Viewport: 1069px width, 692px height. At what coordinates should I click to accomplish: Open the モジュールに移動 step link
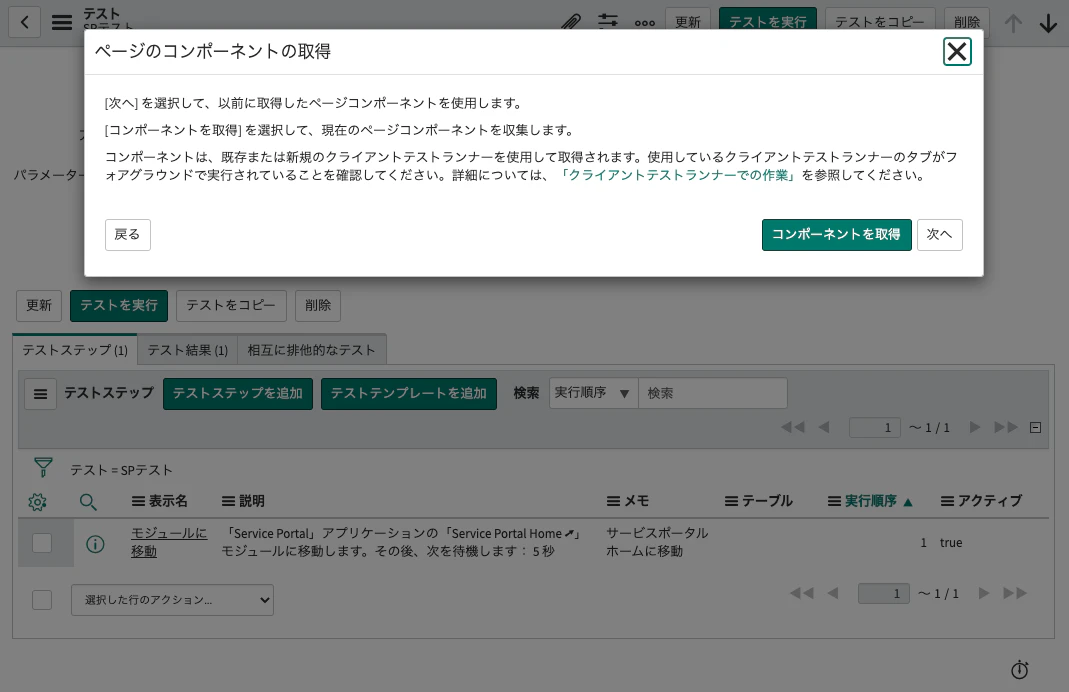[x=168, y=542]
